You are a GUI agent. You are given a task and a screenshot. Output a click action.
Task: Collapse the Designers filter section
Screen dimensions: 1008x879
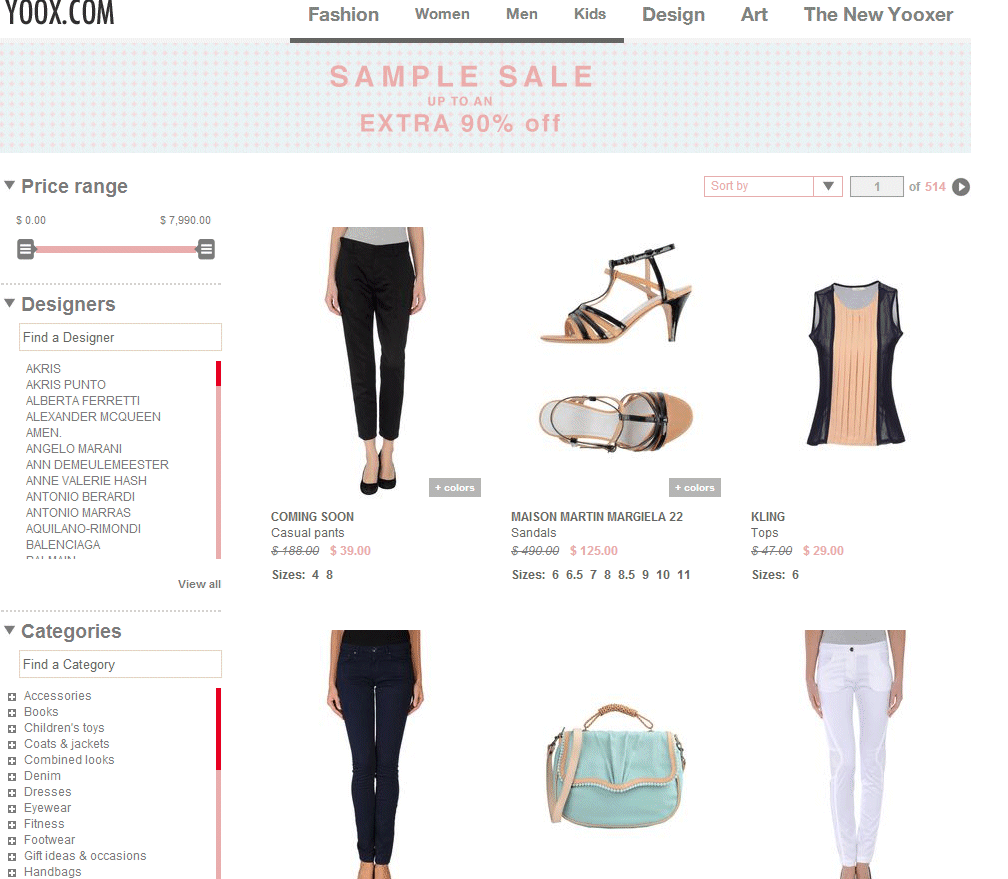(x=10, y=303)
